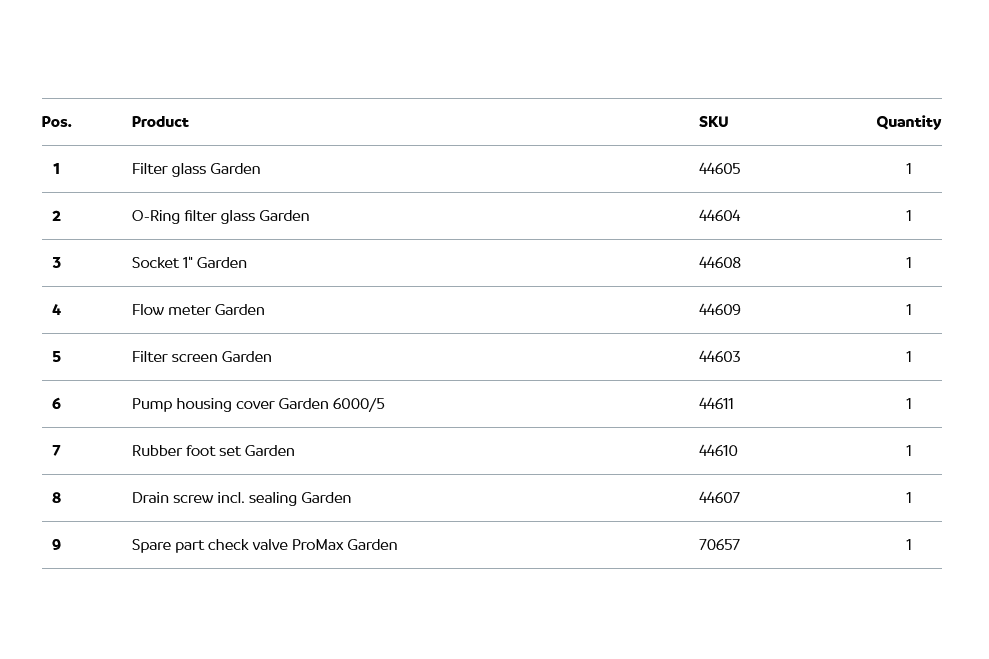
Task: Select SKU number 44604
Action: pyautogui.click(x=719, y=216)
